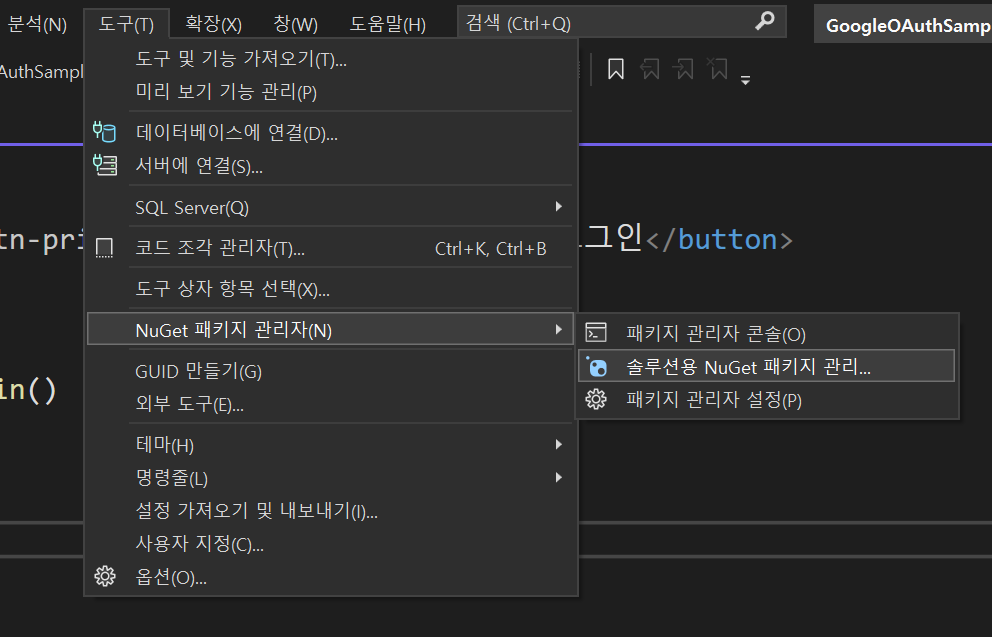The height and width of the screenshot is (637, 992).
Task: Open the 명령줄(L) submenu
Action: point(330,478)
